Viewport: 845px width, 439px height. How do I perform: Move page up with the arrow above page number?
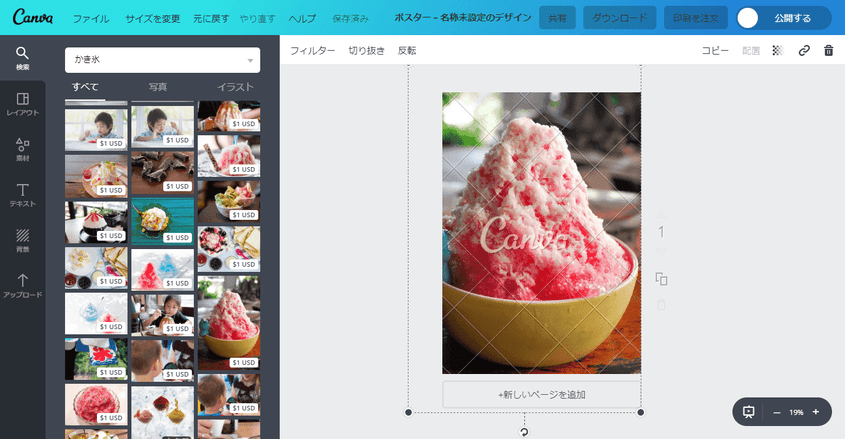661,214
